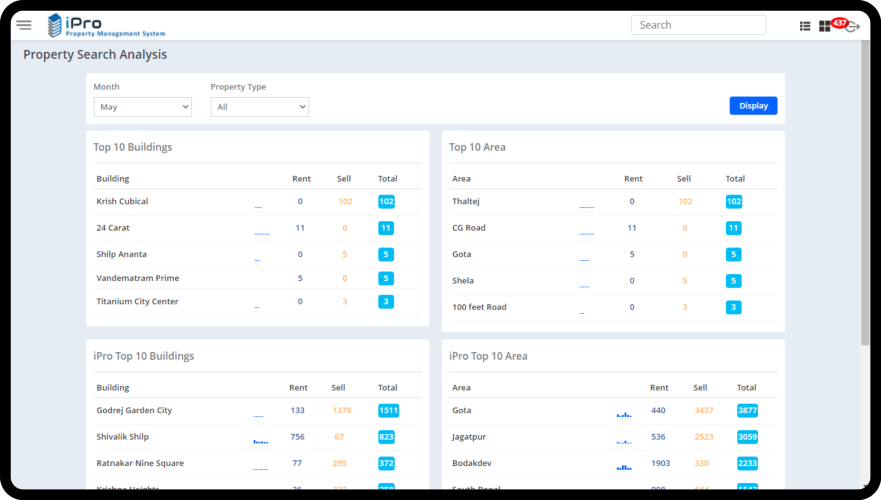Select the Thaltej area row name
This screenshot has height=500, width=881.
click(x=466, y=202)
